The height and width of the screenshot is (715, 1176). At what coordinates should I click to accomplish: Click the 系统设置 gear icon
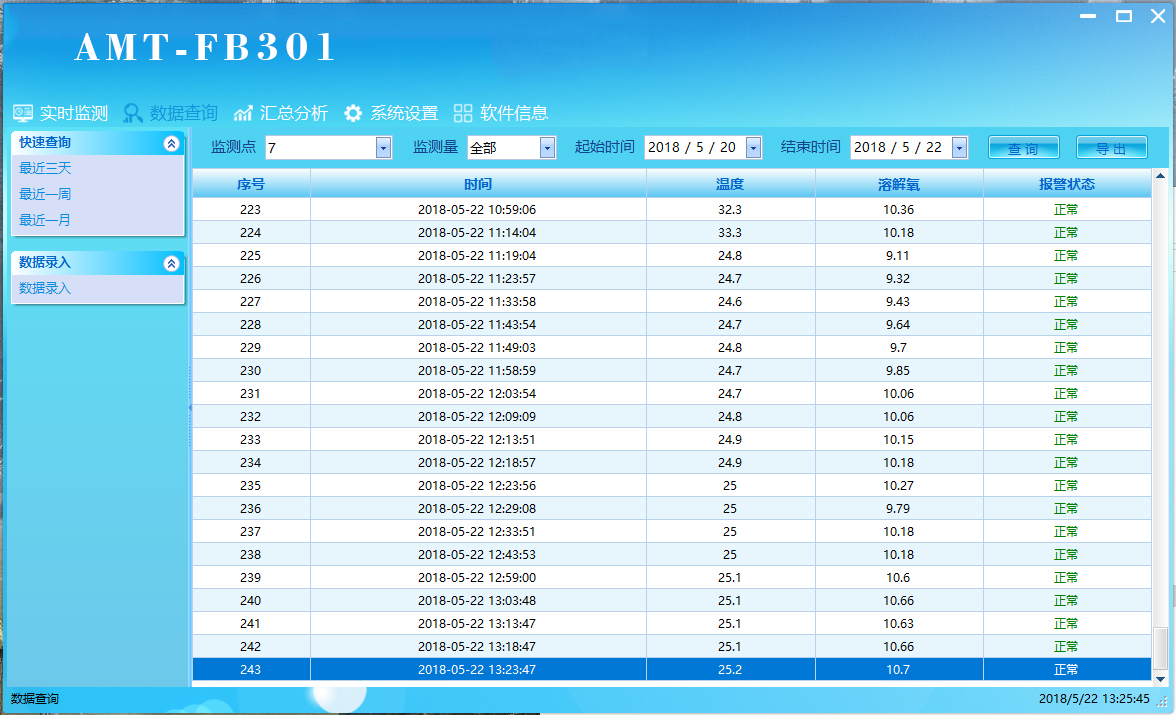[352, 113]
